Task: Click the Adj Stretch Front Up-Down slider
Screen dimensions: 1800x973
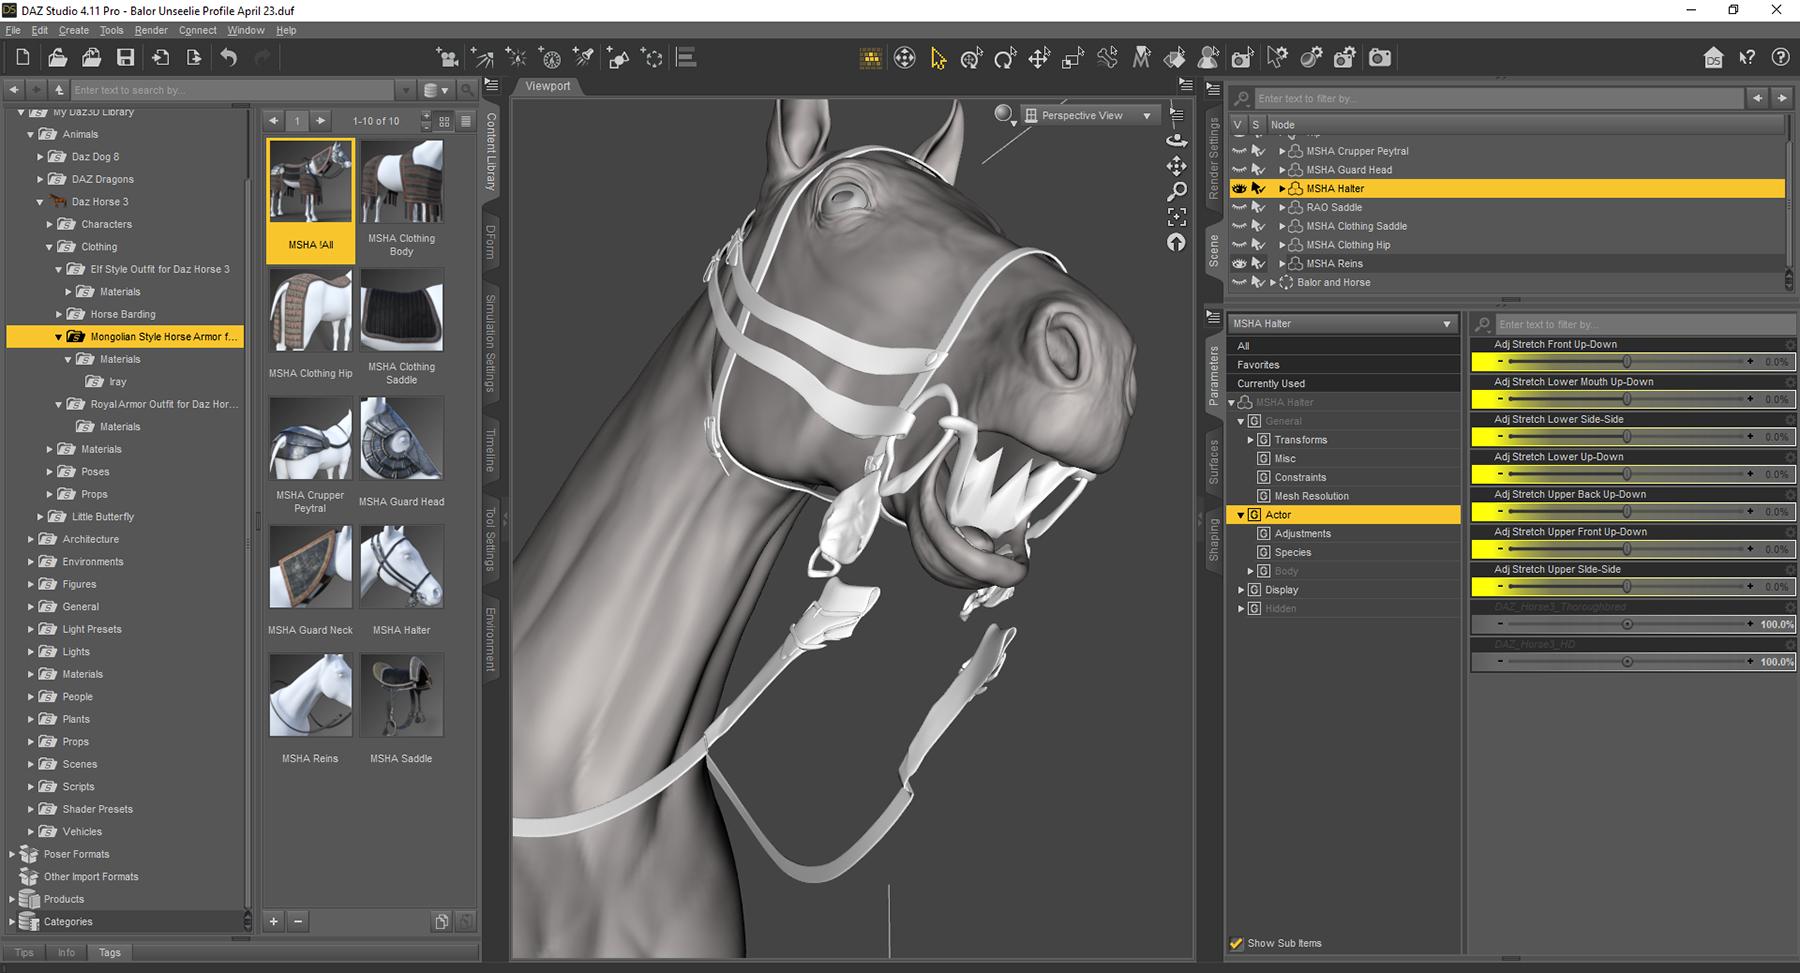Action: pos(1627,362)
